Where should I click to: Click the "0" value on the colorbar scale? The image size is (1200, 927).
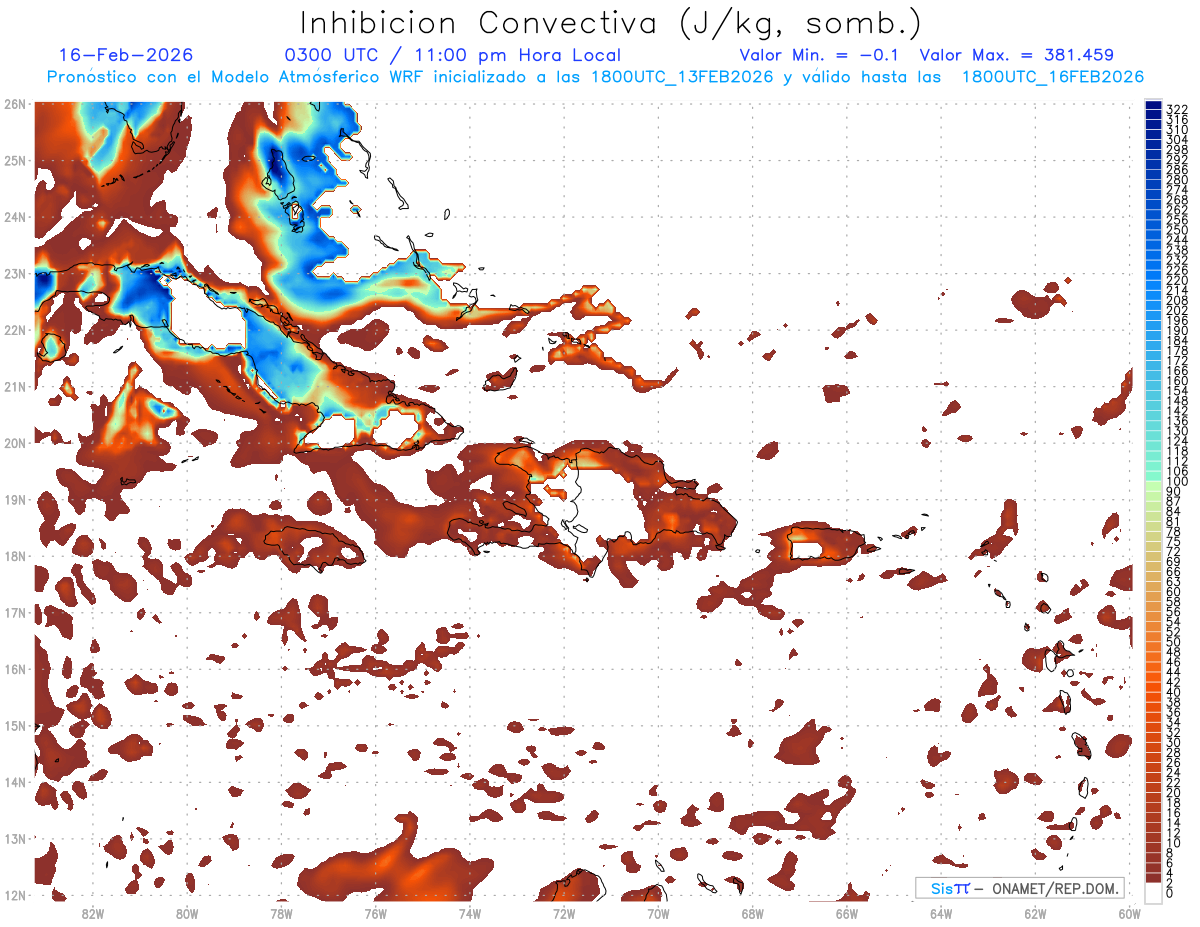[x=1170, y=893]
